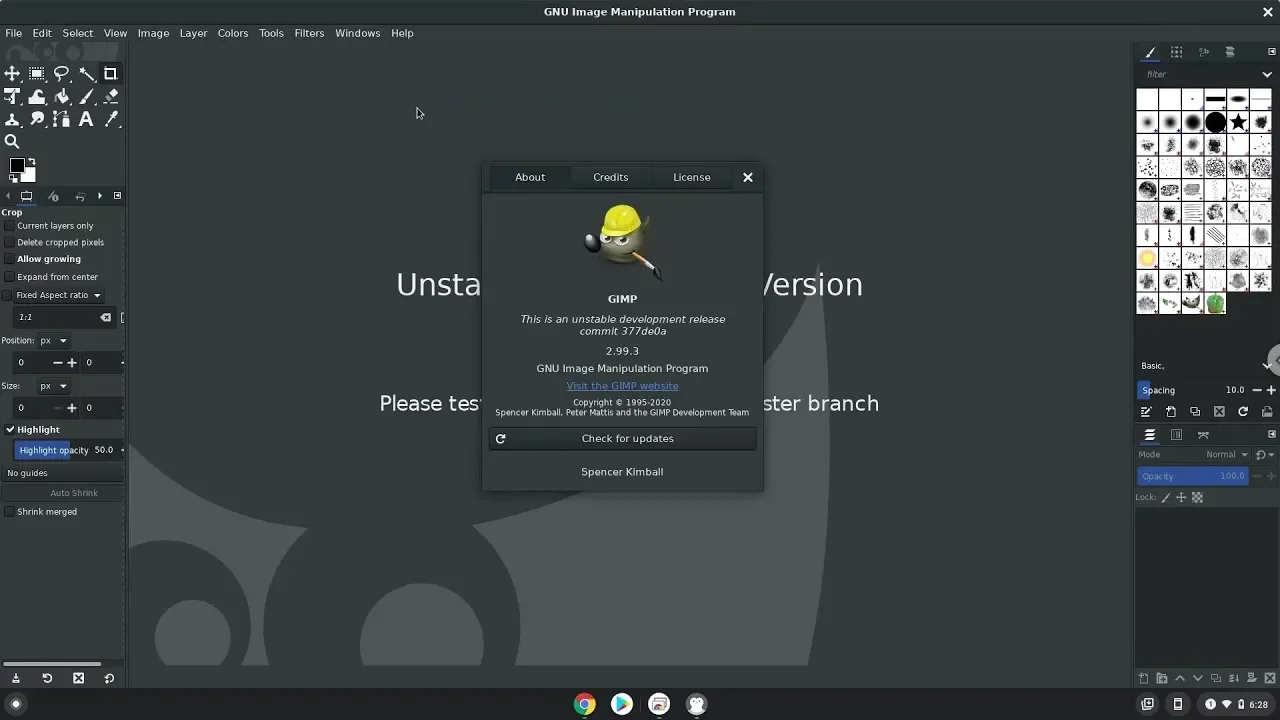The width and height of the screenshot is (1280, 720).
Task: Open the No guides dropdown
Action: pos(63,473)
